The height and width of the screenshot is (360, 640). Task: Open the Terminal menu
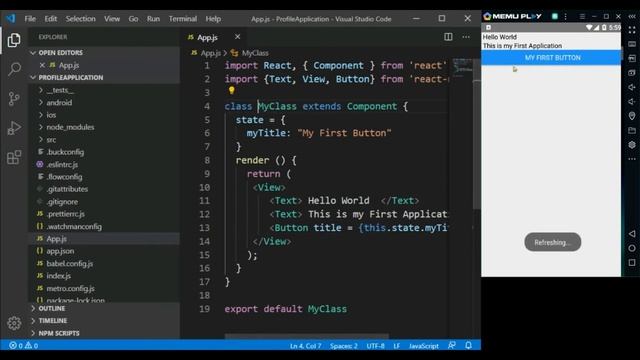click(x=183, y=19)
